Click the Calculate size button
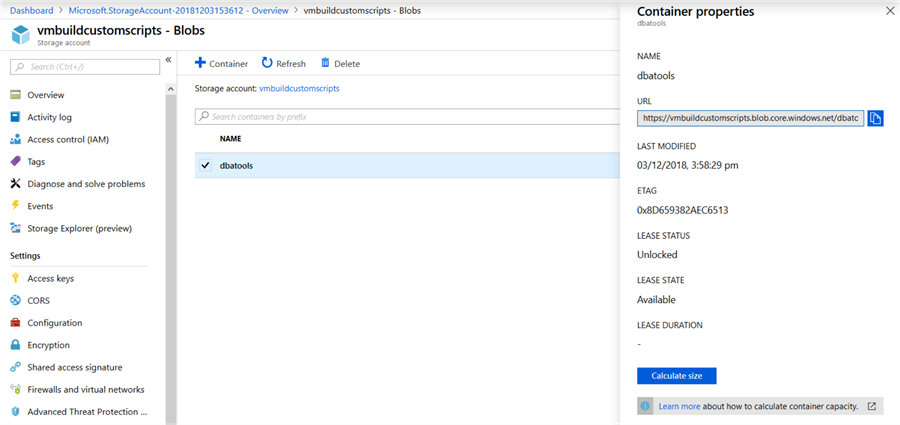The width and height of the screenshot is (900, 425). pyautogui.click(x=677, y=376)
